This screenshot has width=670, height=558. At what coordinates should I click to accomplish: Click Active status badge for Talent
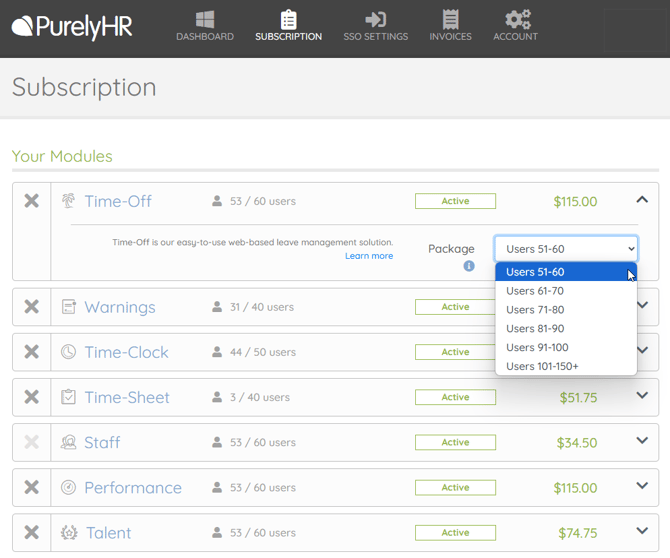point(455,532)
